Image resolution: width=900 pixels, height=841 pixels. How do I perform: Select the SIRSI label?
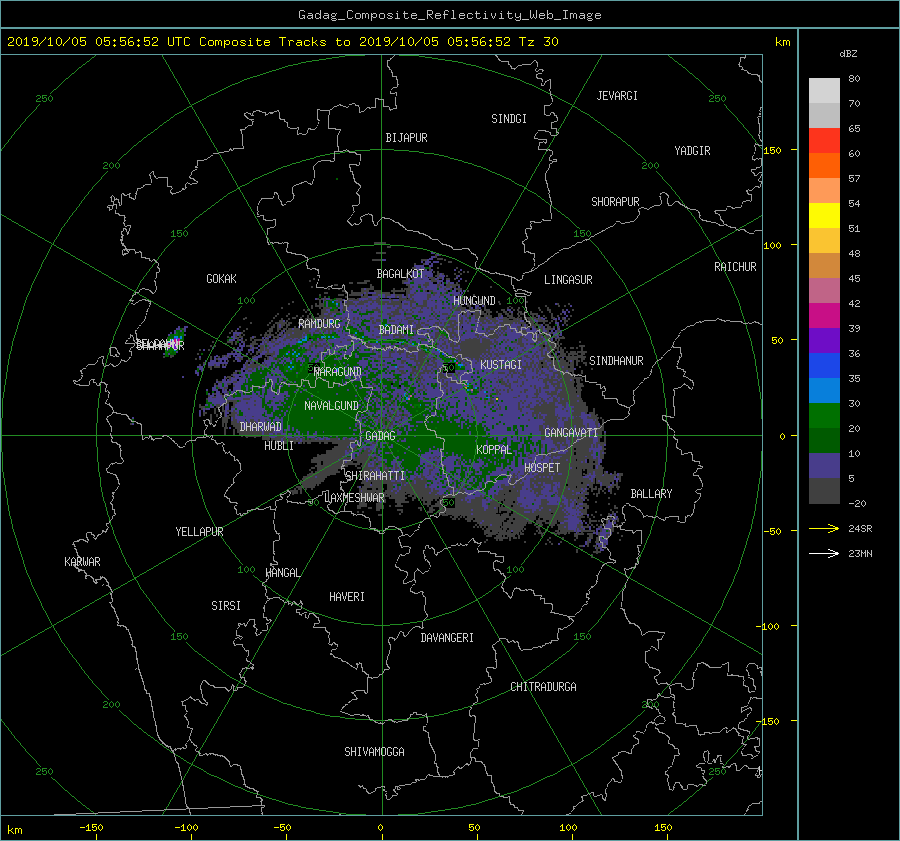point(226,606)
